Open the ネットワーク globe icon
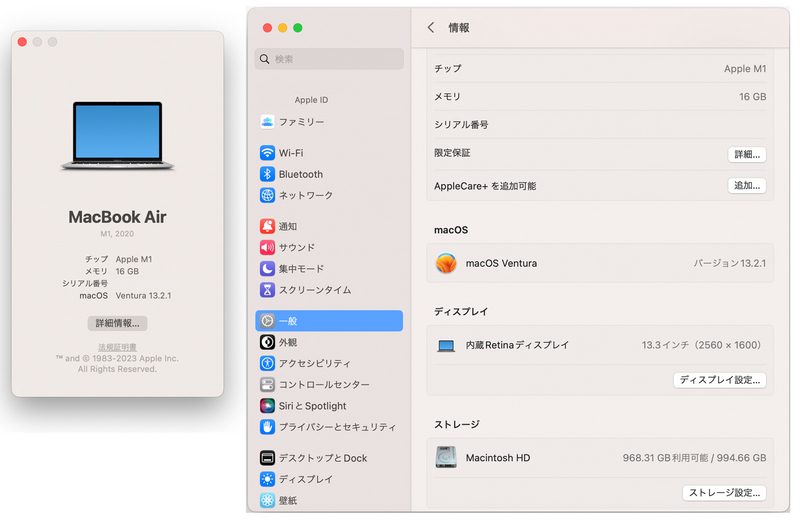The width and height of the screenshot is (800, 519). pyautogui.click(x=267, y=195)
